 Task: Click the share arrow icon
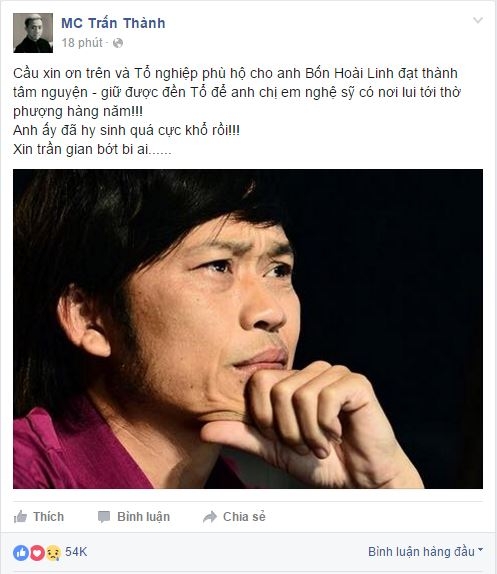[210, 517]
